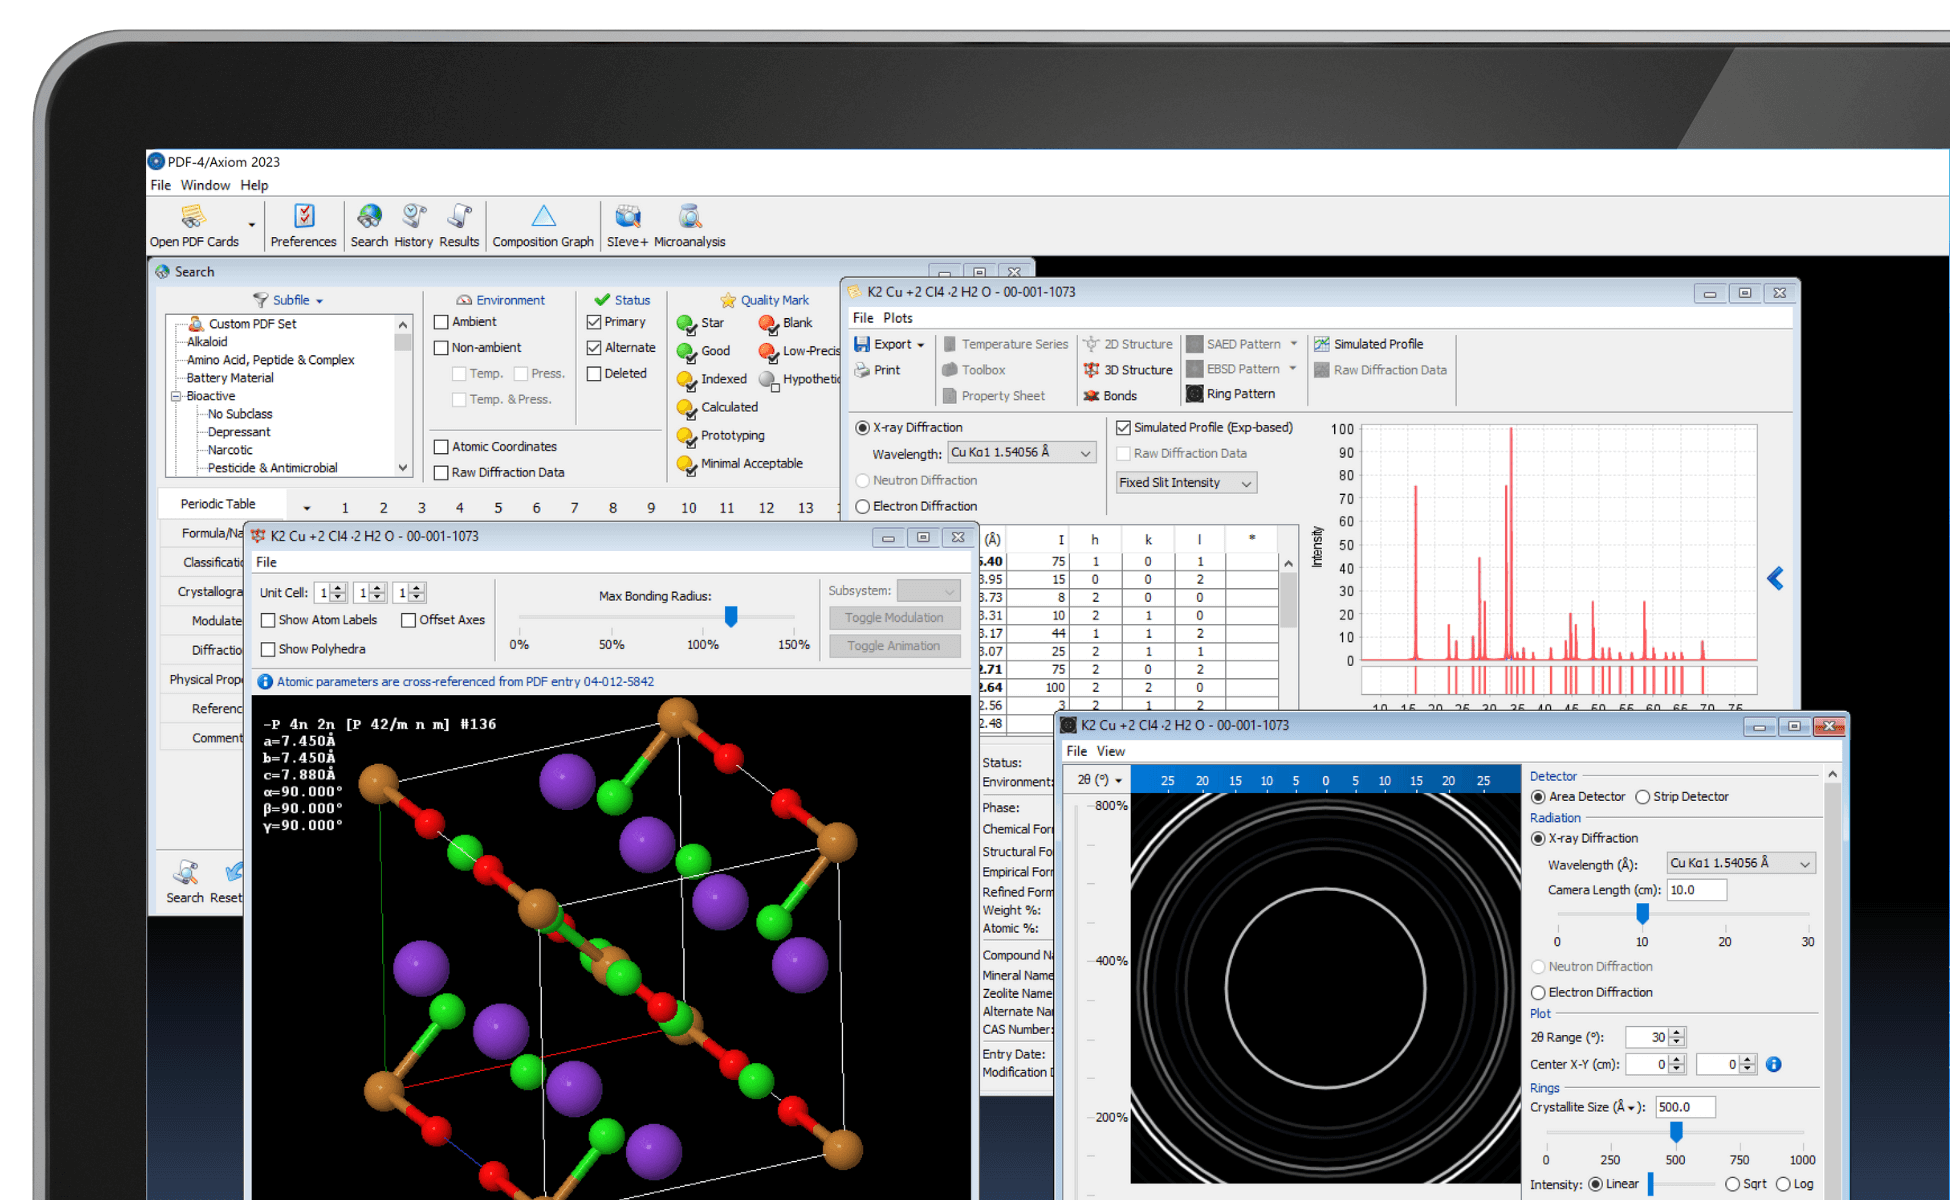Open the Microanalysis tool icon
Image resolution: width=1950 pixels, height=1200 pixels.
(690, 217)
